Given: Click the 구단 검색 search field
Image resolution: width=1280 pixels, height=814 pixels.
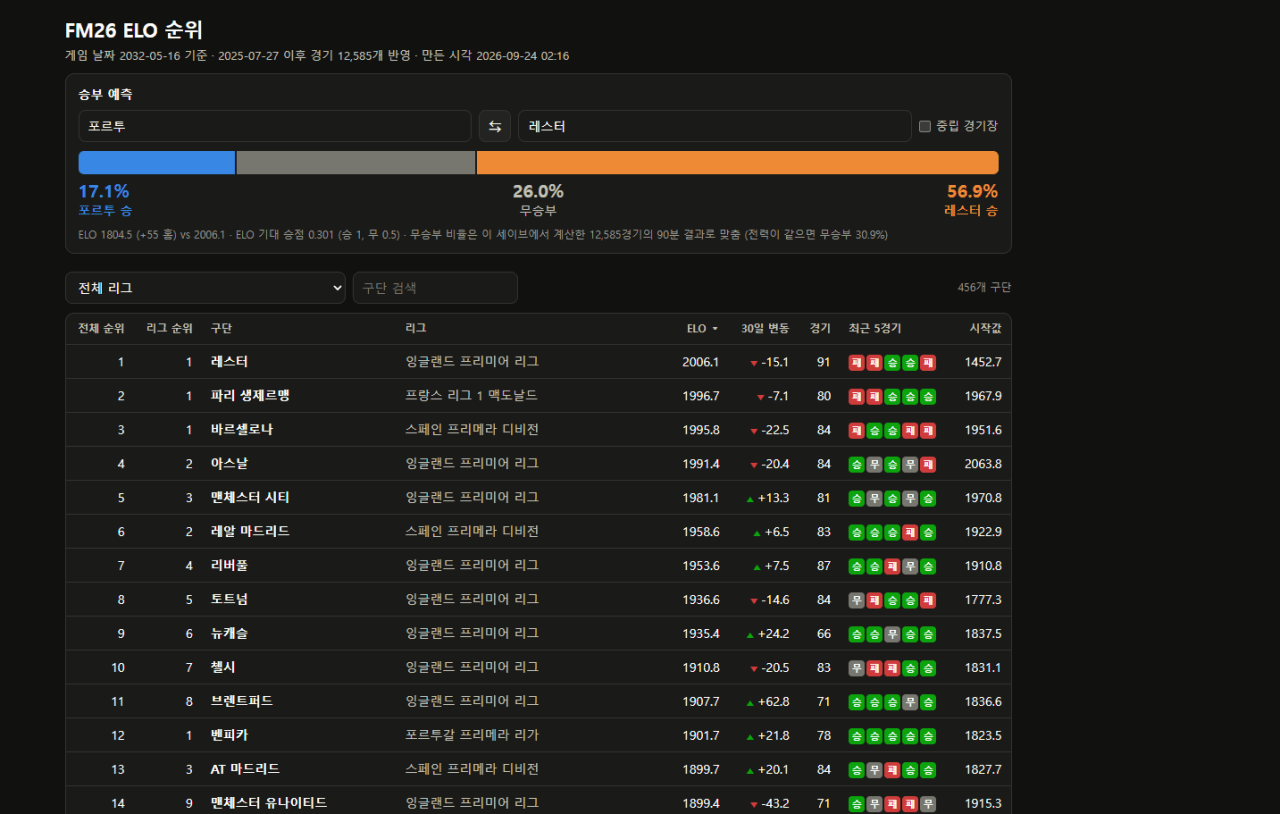Looking at the screenshot, I should (435, 288).
